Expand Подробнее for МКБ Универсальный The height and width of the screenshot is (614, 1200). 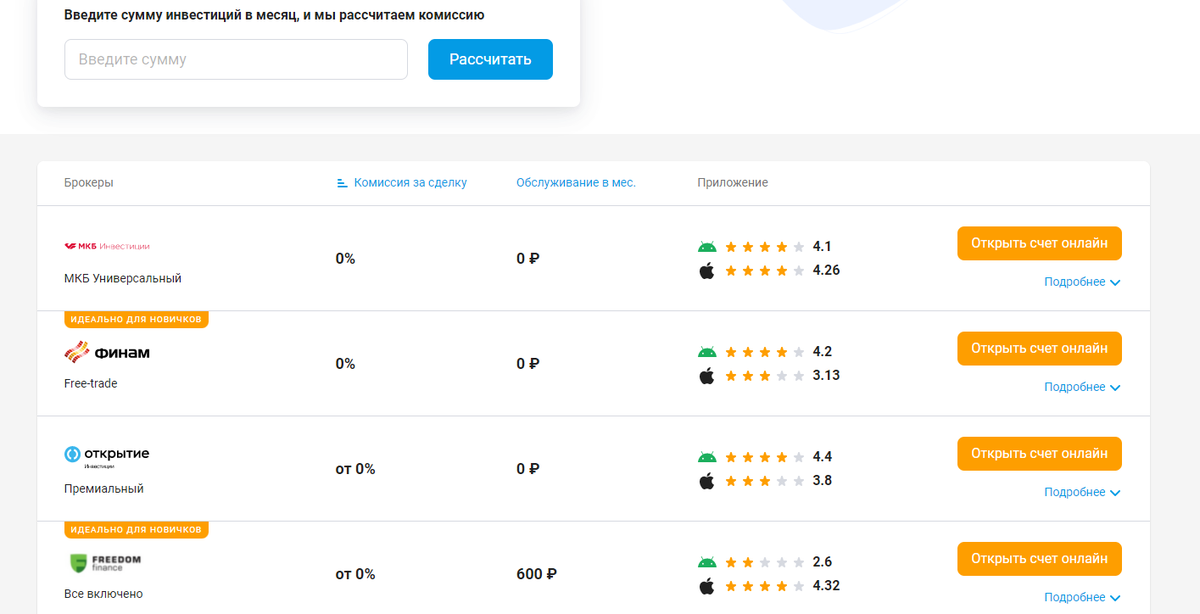click(x=1082, y=282)
